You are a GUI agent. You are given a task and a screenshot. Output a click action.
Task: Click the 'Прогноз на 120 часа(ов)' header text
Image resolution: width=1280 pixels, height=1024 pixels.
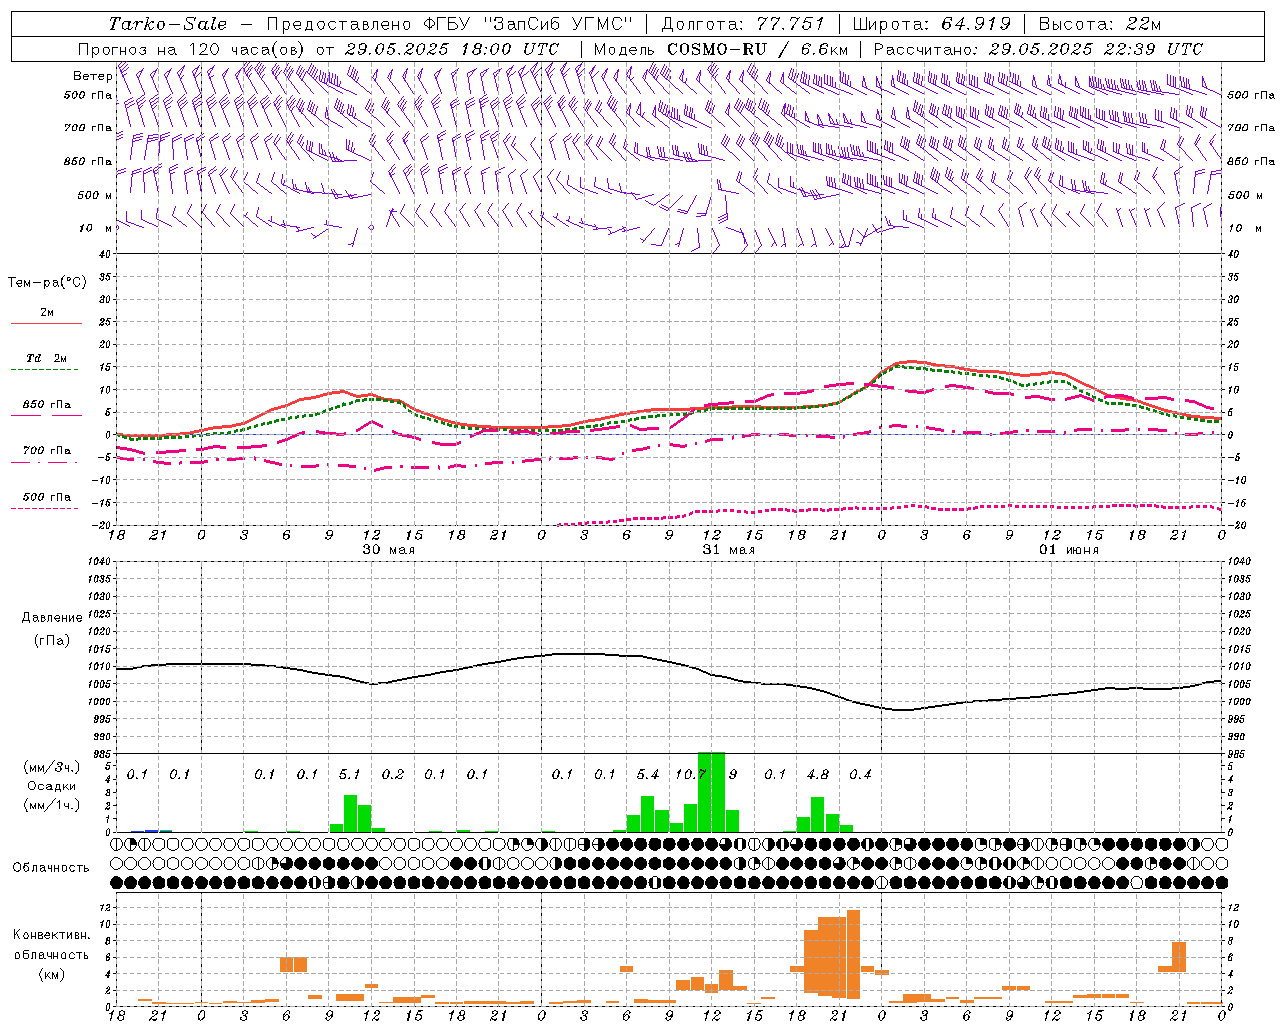coord(193,49)
